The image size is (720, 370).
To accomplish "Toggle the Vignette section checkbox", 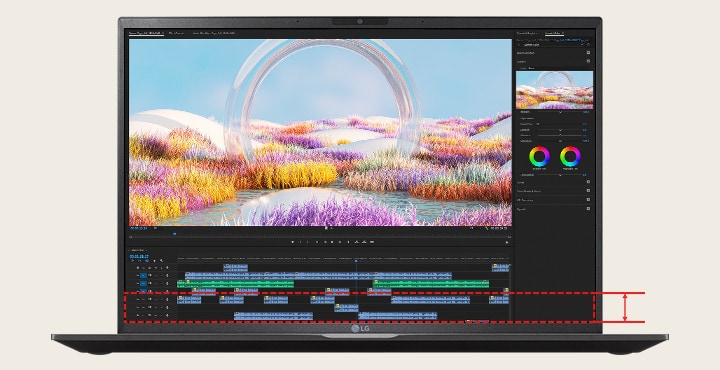I will [x=588, y=208].
